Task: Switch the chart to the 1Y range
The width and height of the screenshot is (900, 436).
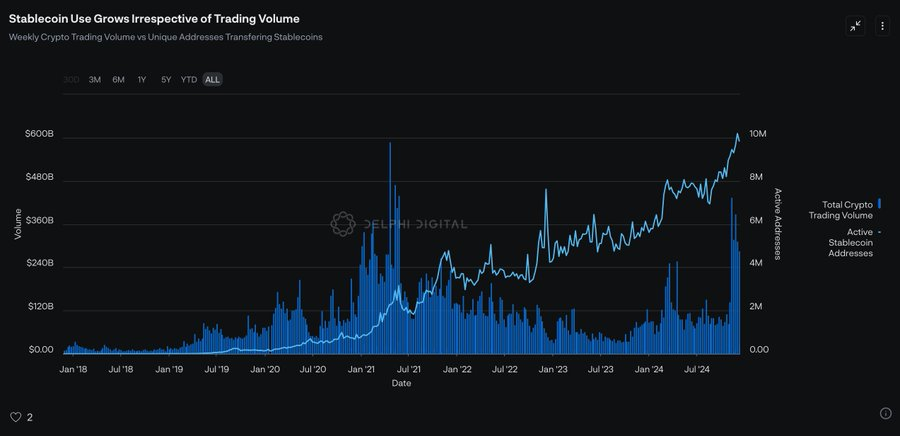Action: [x=142, y=79]
